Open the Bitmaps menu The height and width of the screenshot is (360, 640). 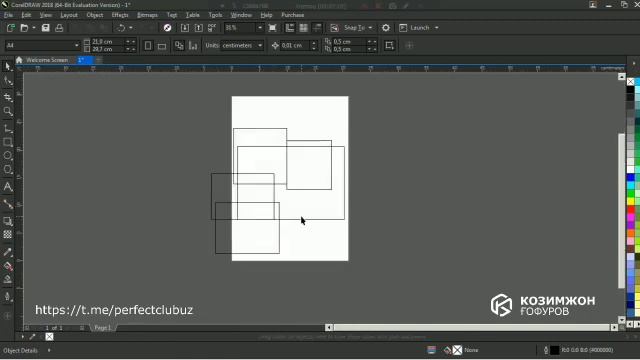click(147, 15)
